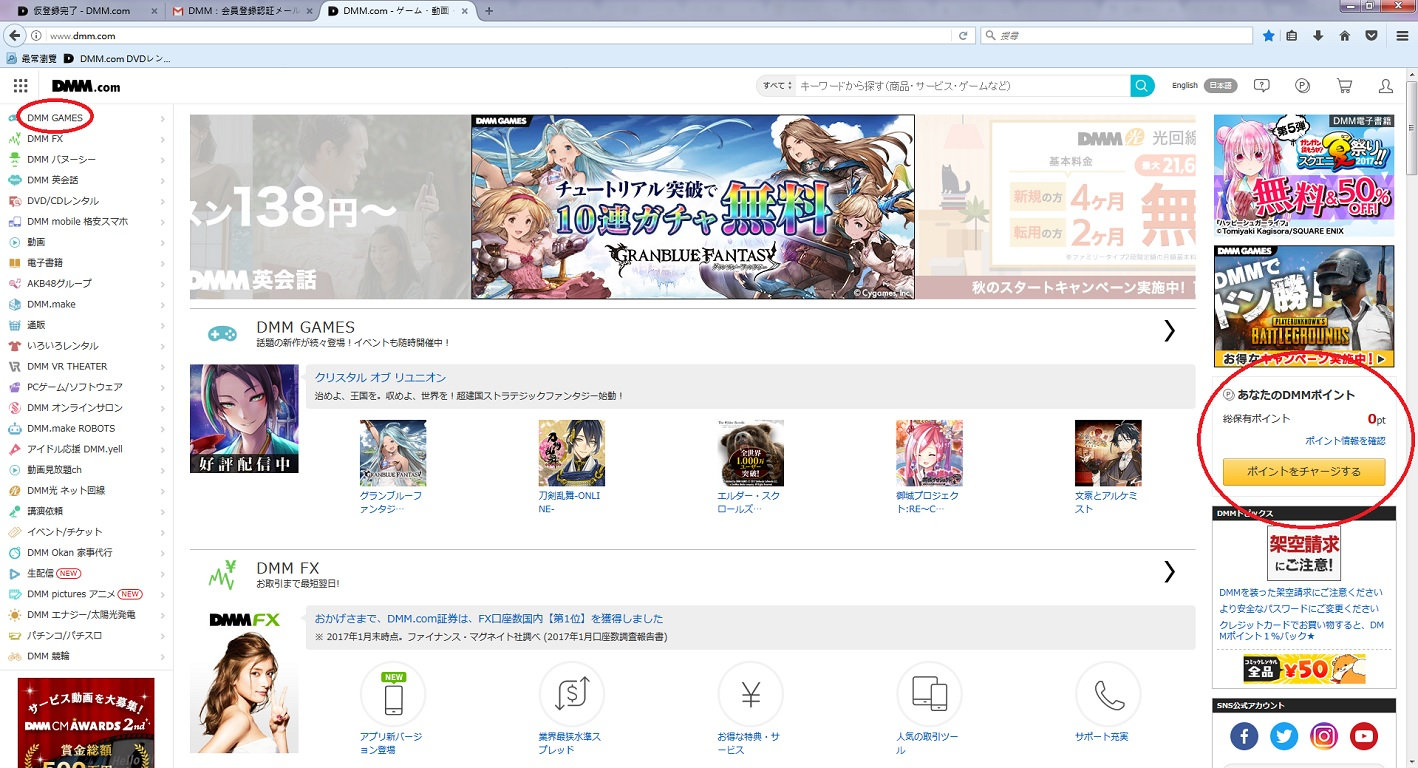The image size is (1418, 768).
Task: Expand chevron next to 動画 in sidebar
Action: [x=163, y=242]
